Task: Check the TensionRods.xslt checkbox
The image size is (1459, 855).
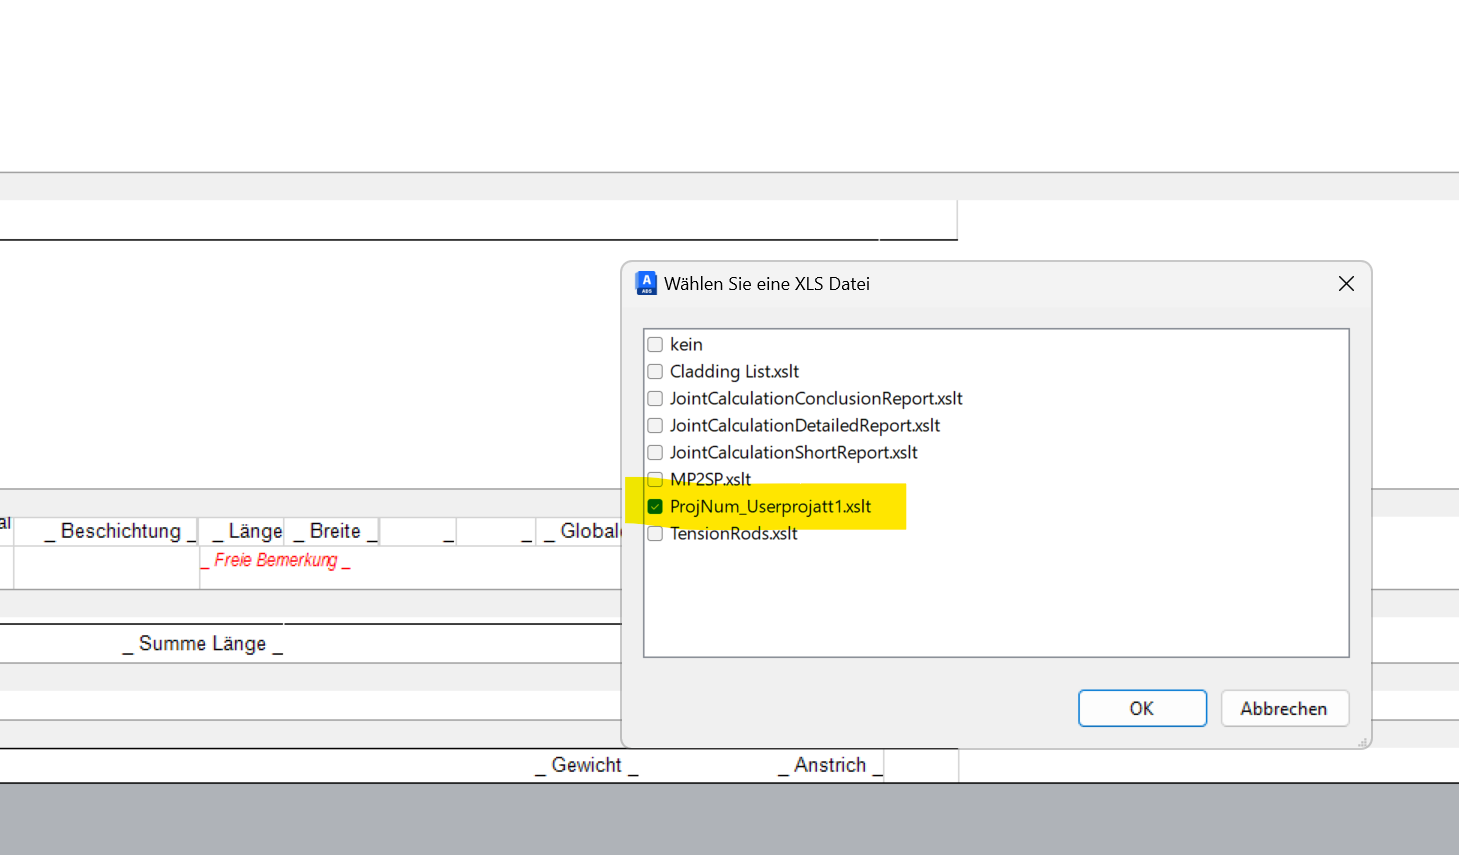Action: coord(656,533)
